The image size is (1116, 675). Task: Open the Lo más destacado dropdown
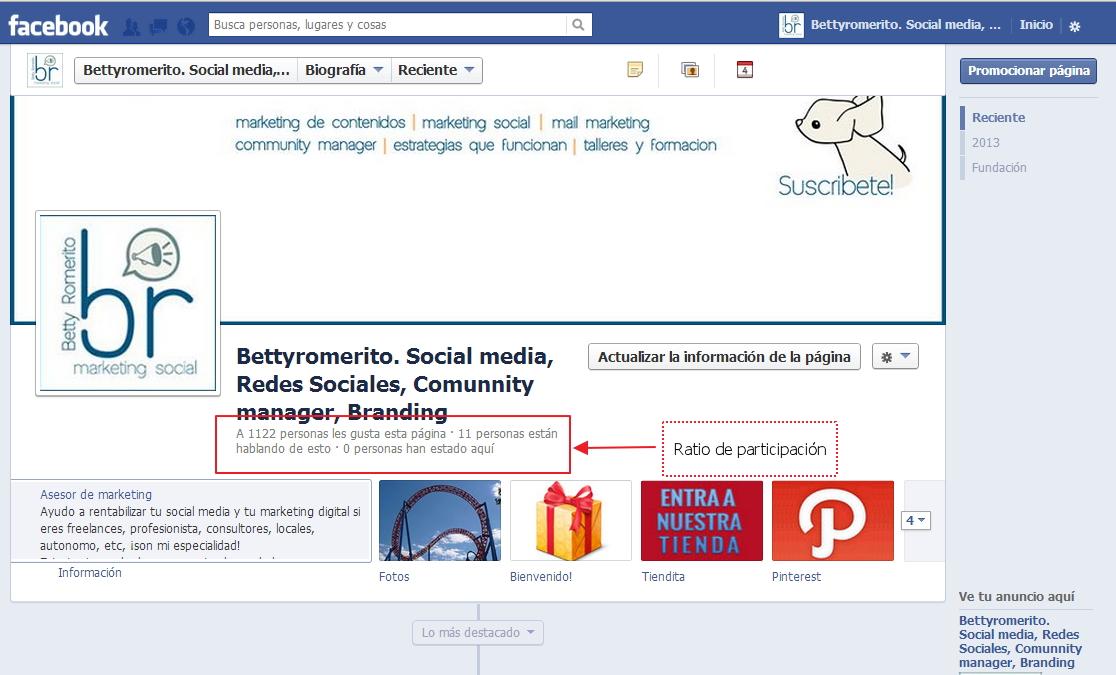click(478, 632)
